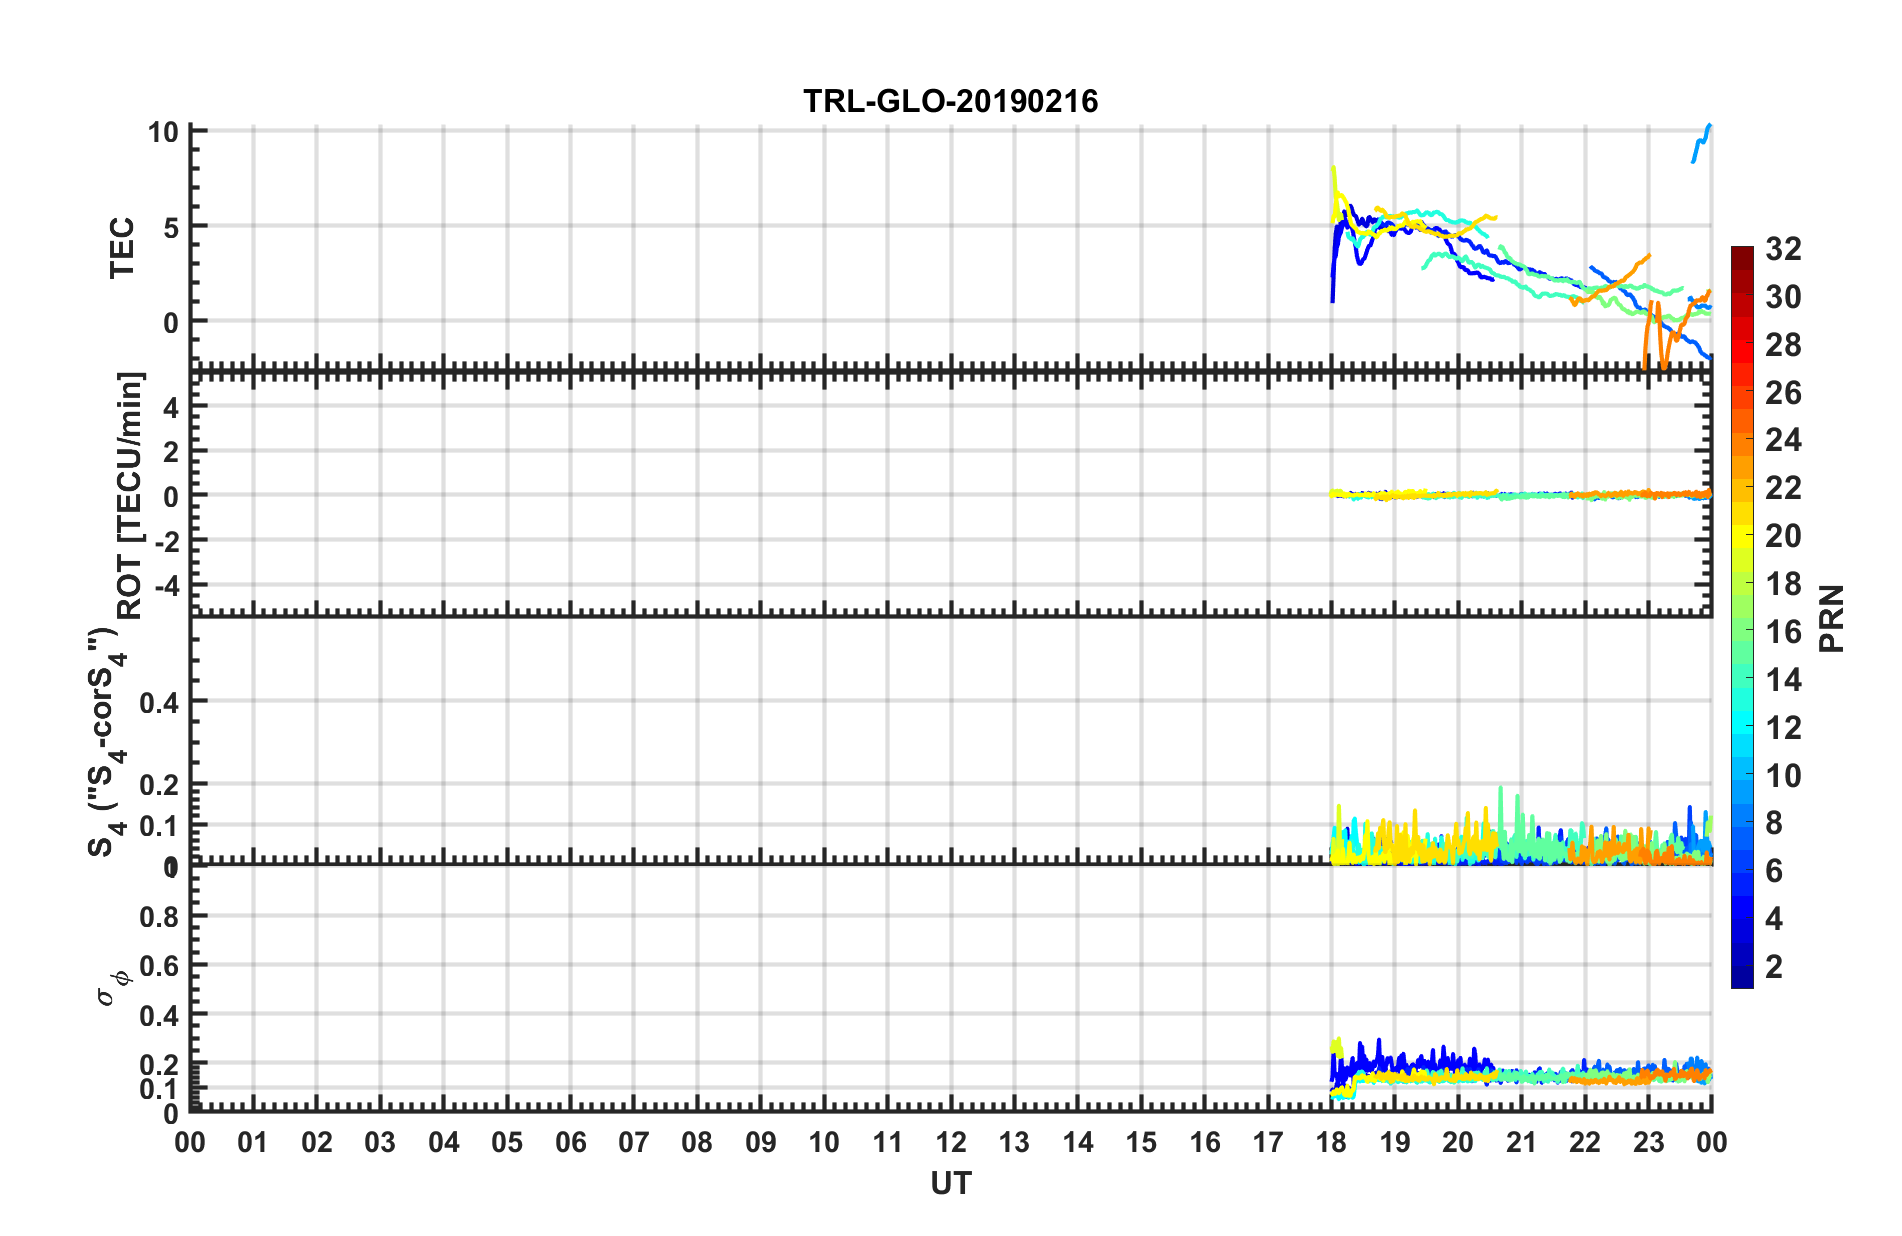Viewport: 1902px width, 1236px height.
Task: Click S4 axis tick label 0.4
Action: pos(159,703)
